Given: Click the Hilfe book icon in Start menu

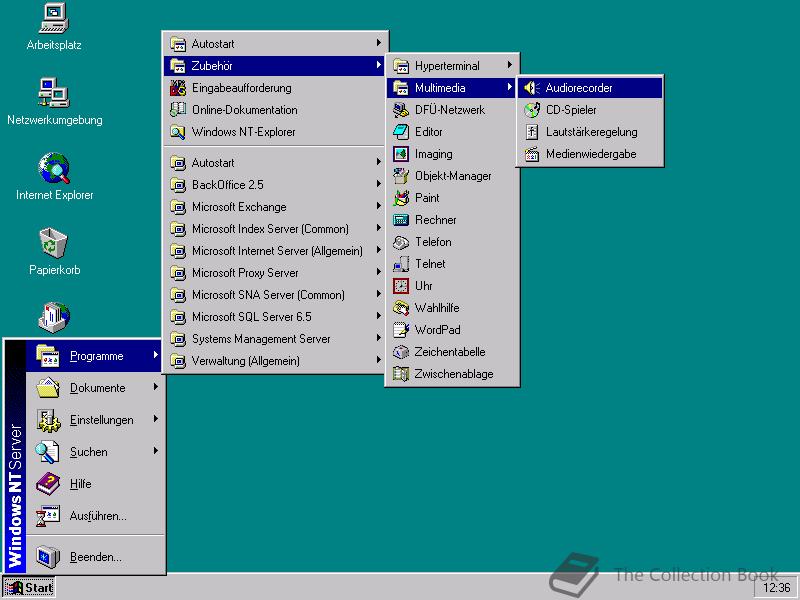Looking at the screenshot, I should (x=48, y=484).
